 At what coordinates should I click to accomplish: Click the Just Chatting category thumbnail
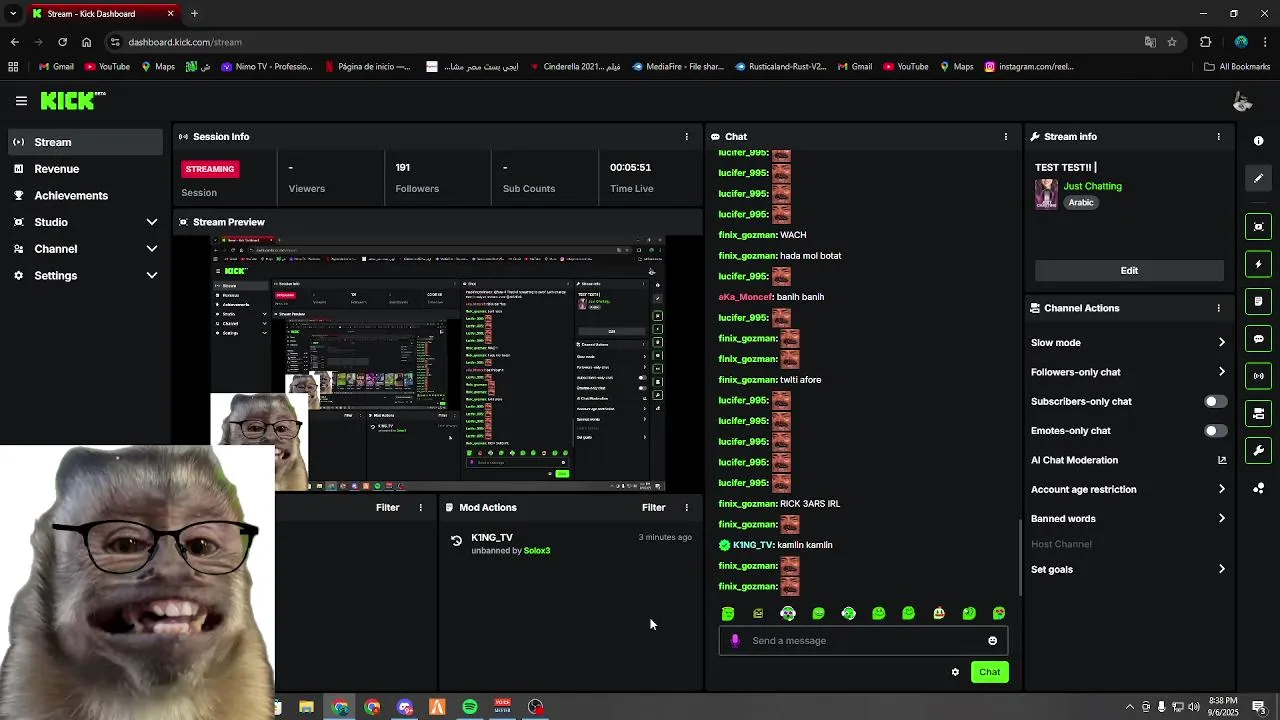[x=1046, y=193]
